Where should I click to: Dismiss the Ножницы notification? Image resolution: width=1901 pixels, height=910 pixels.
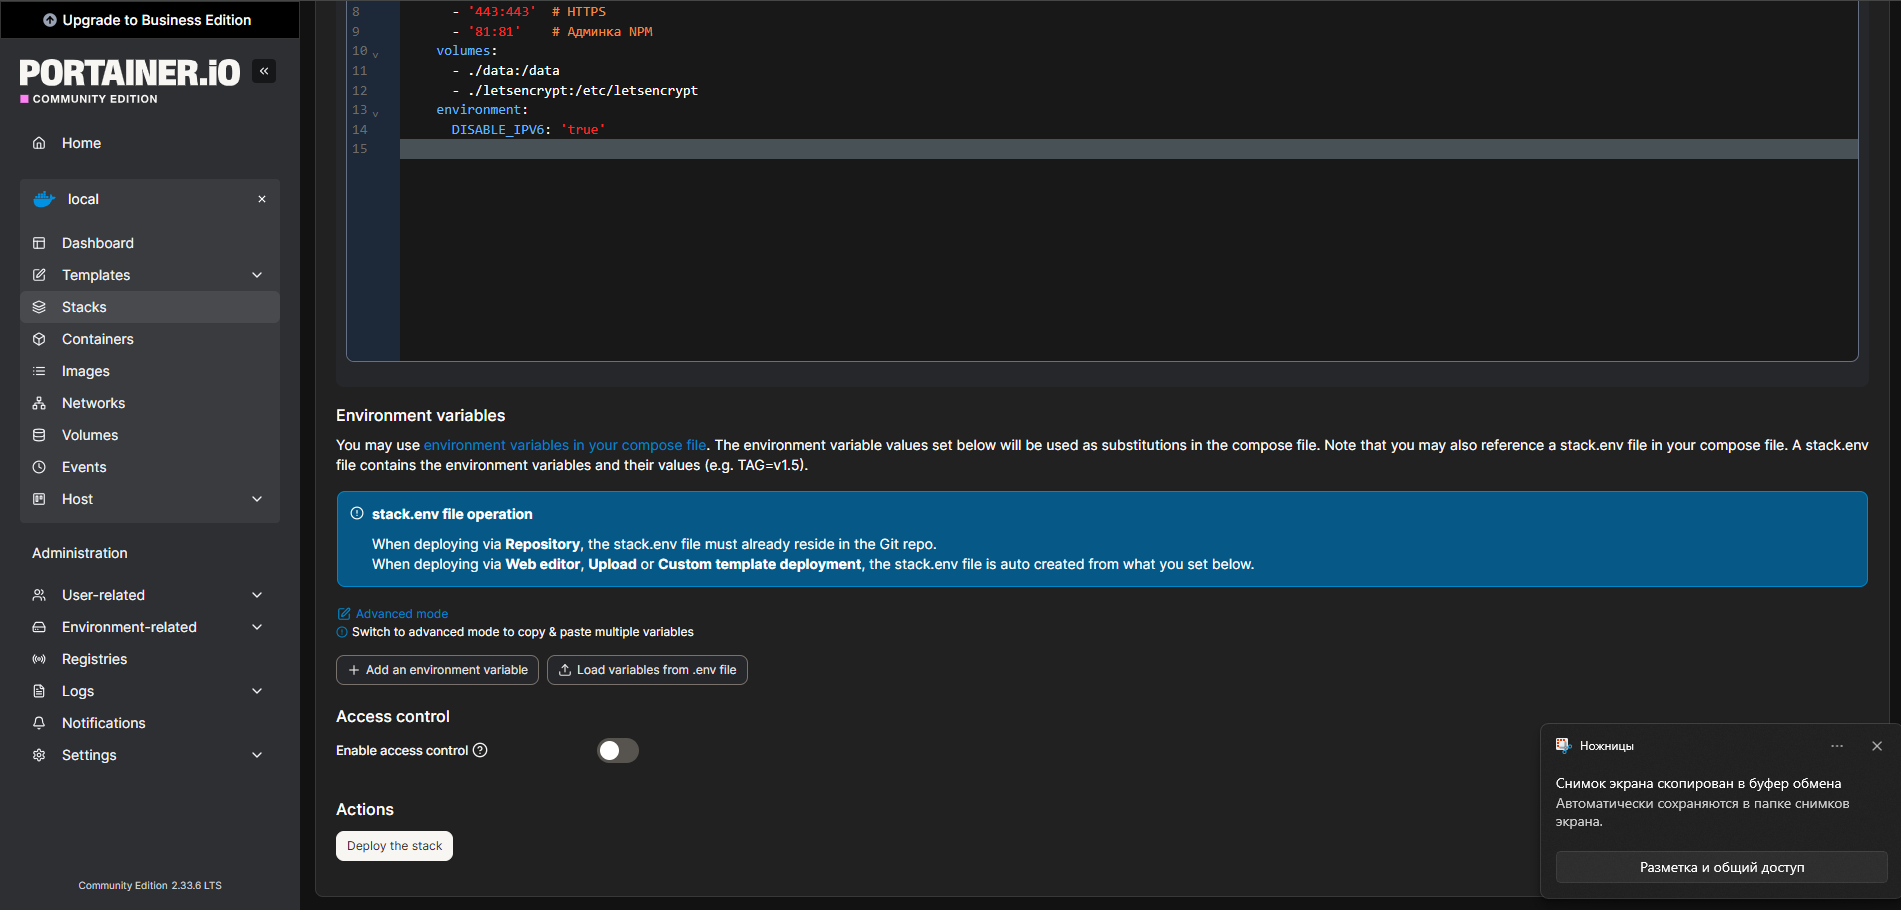point(1877,746)
